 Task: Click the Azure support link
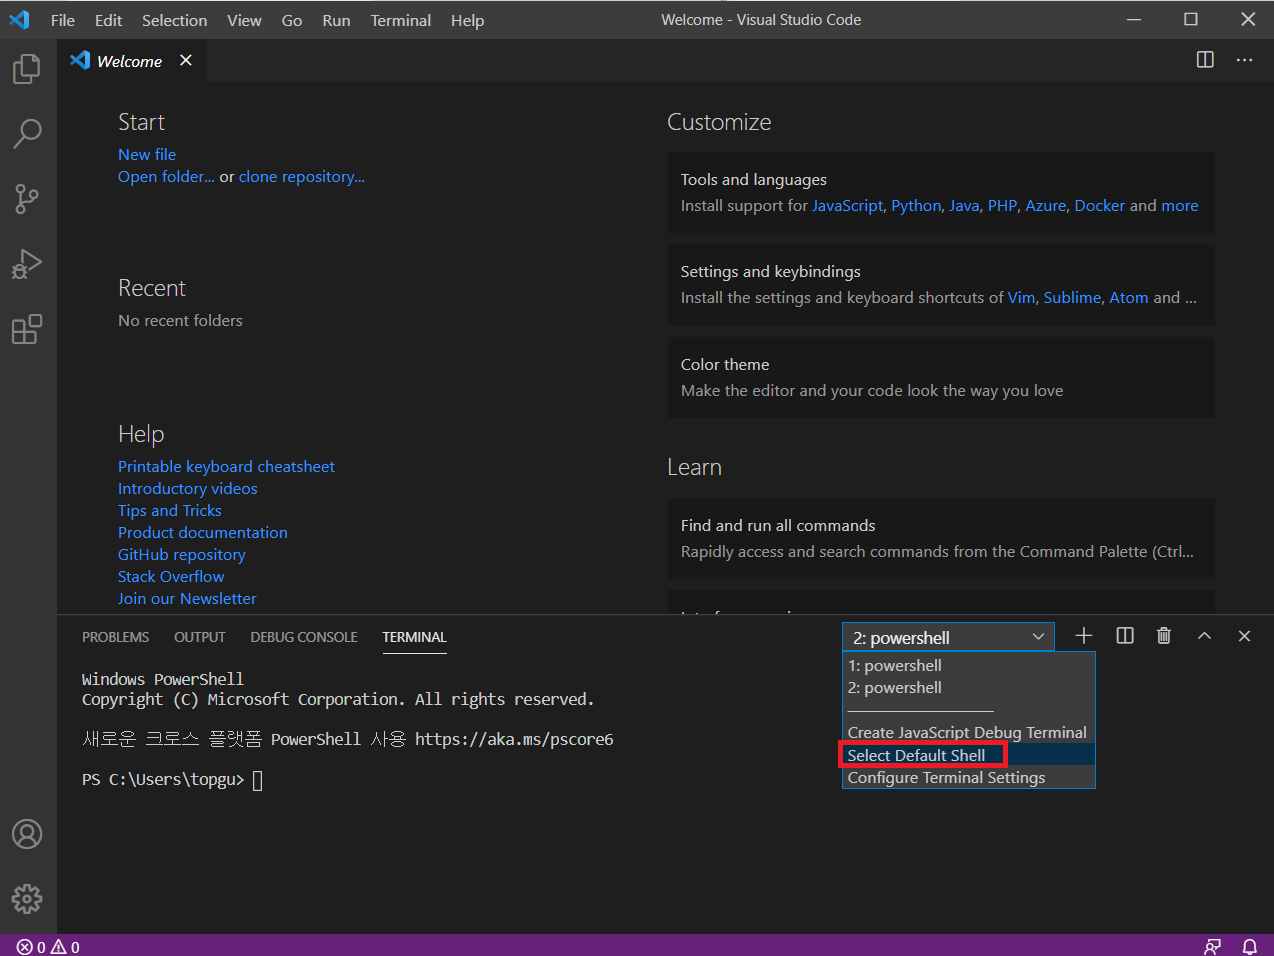(x=1046, y=206)
